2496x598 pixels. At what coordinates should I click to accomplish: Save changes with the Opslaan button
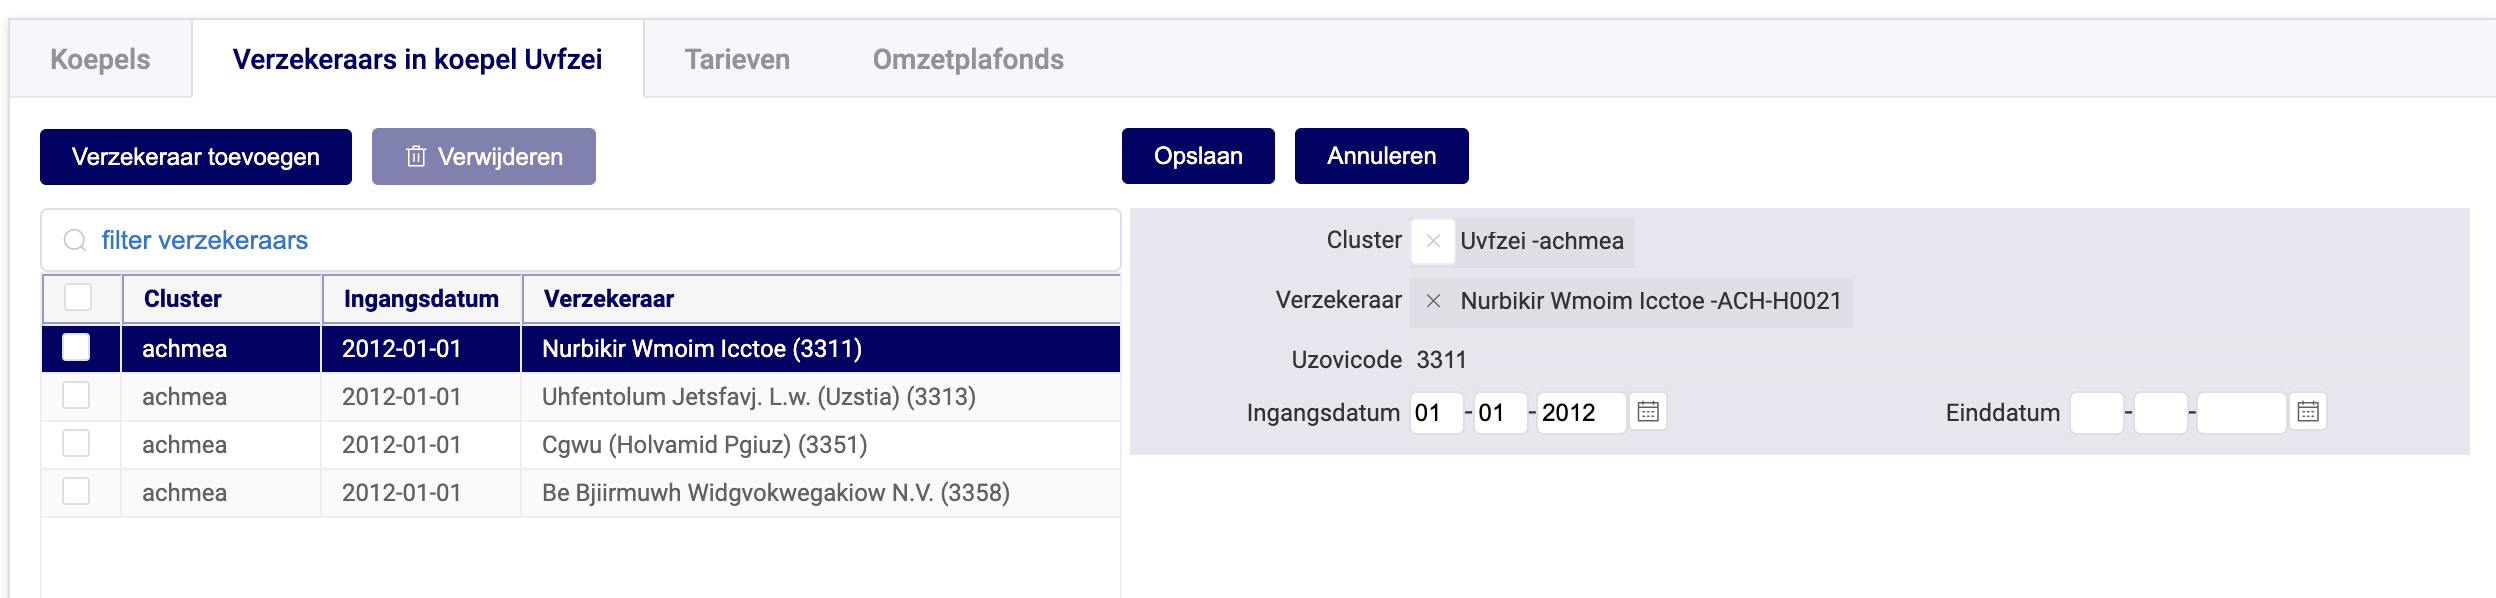pyautogui.click(x=1198, y=156)
